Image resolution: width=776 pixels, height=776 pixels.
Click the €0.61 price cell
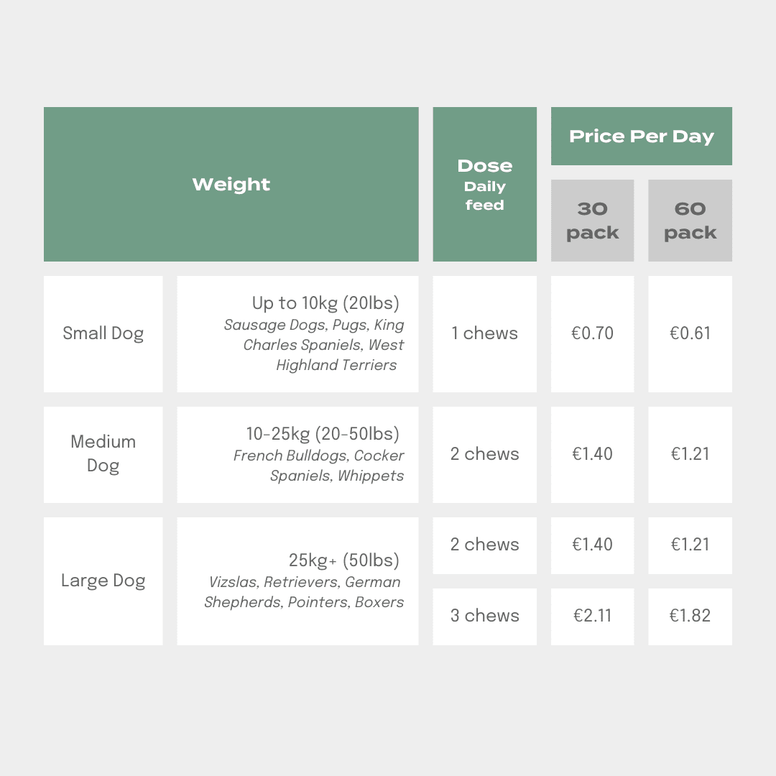coord(690,334)
